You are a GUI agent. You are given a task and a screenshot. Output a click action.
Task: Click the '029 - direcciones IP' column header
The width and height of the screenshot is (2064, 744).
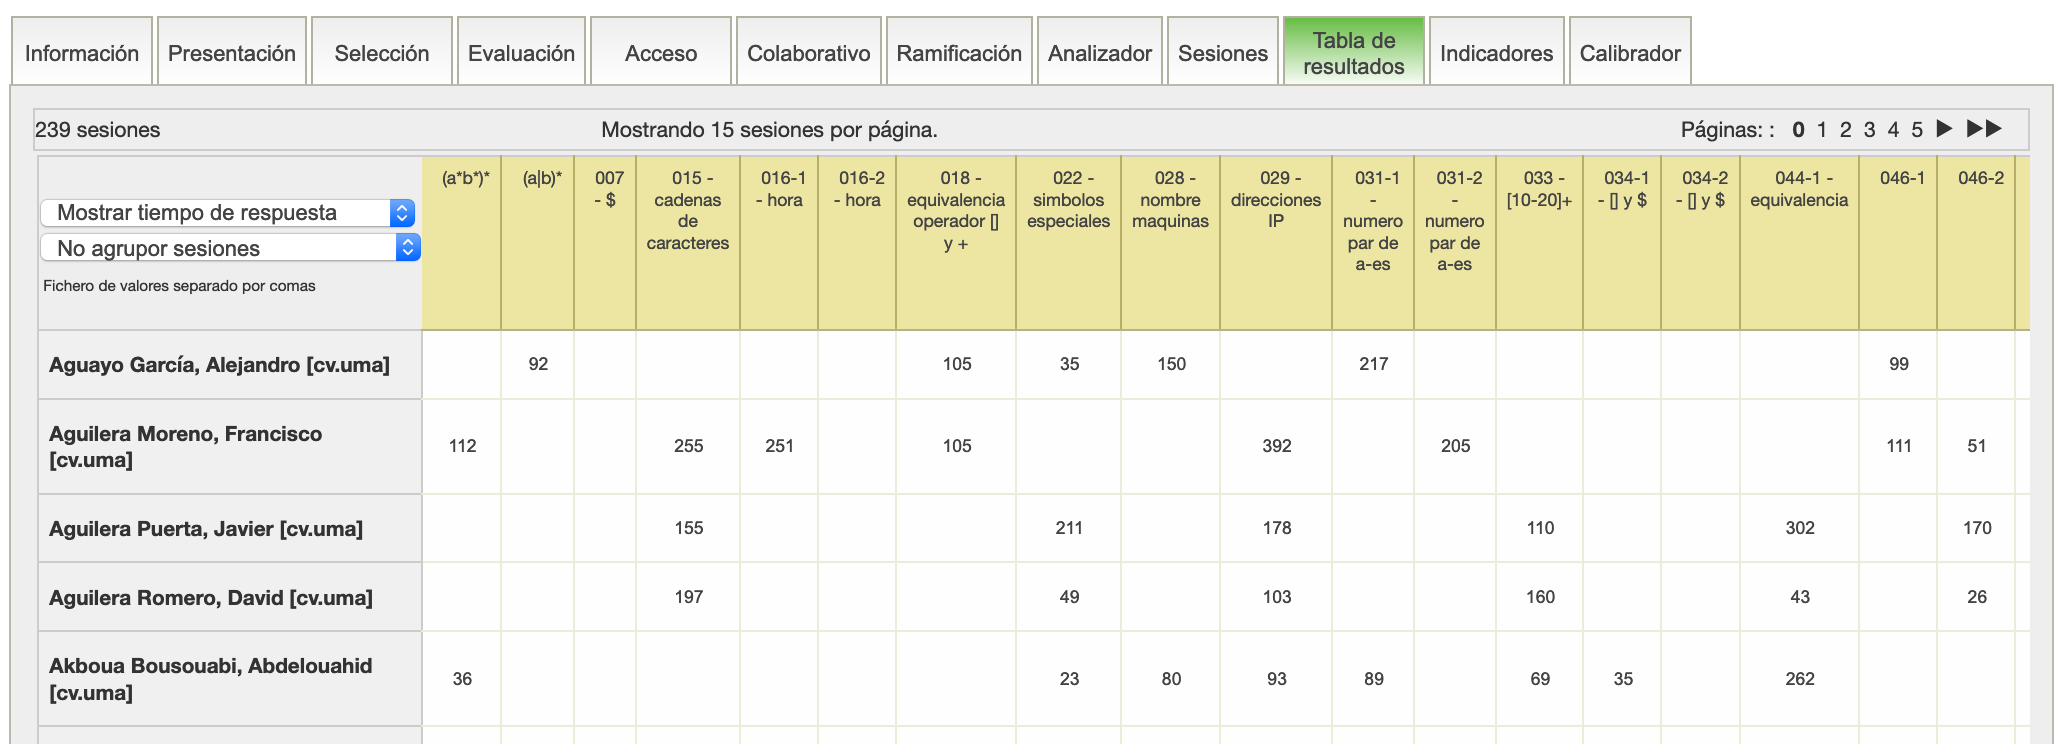pos(1275,199)
